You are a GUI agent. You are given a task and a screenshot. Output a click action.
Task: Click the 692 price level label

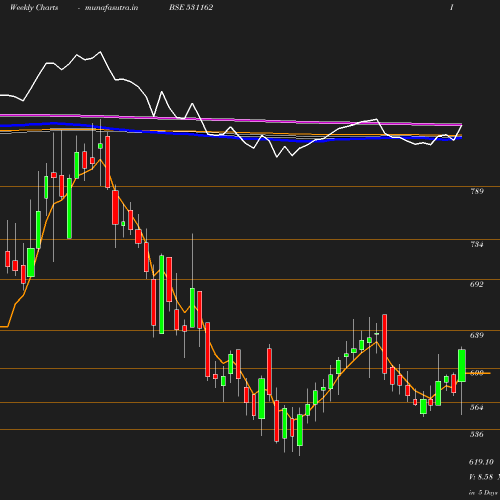click(x=477, y=284)
